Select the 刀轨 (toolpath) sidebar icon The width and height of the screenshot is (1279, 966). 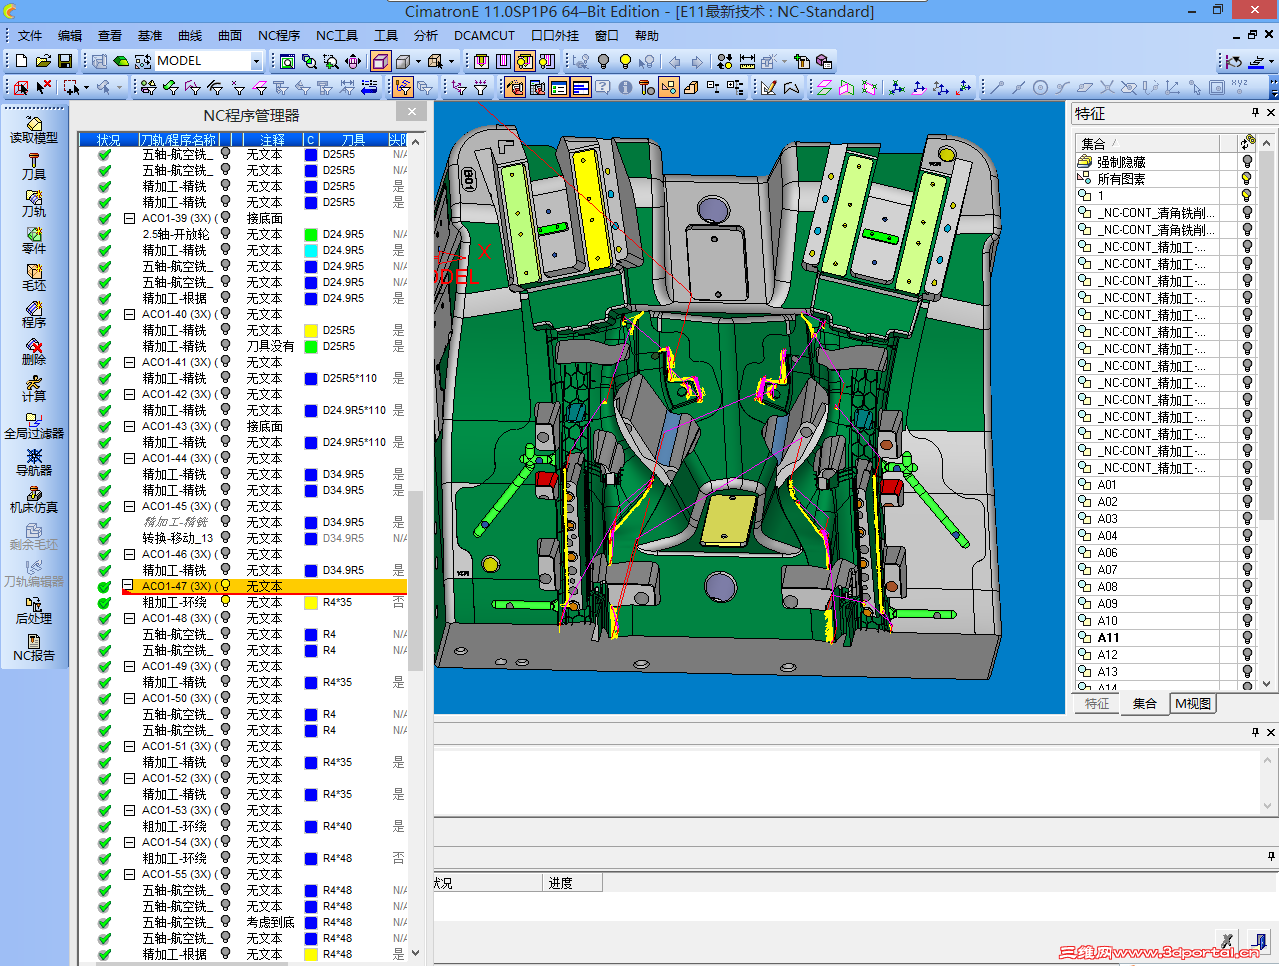tap(34, 203)
